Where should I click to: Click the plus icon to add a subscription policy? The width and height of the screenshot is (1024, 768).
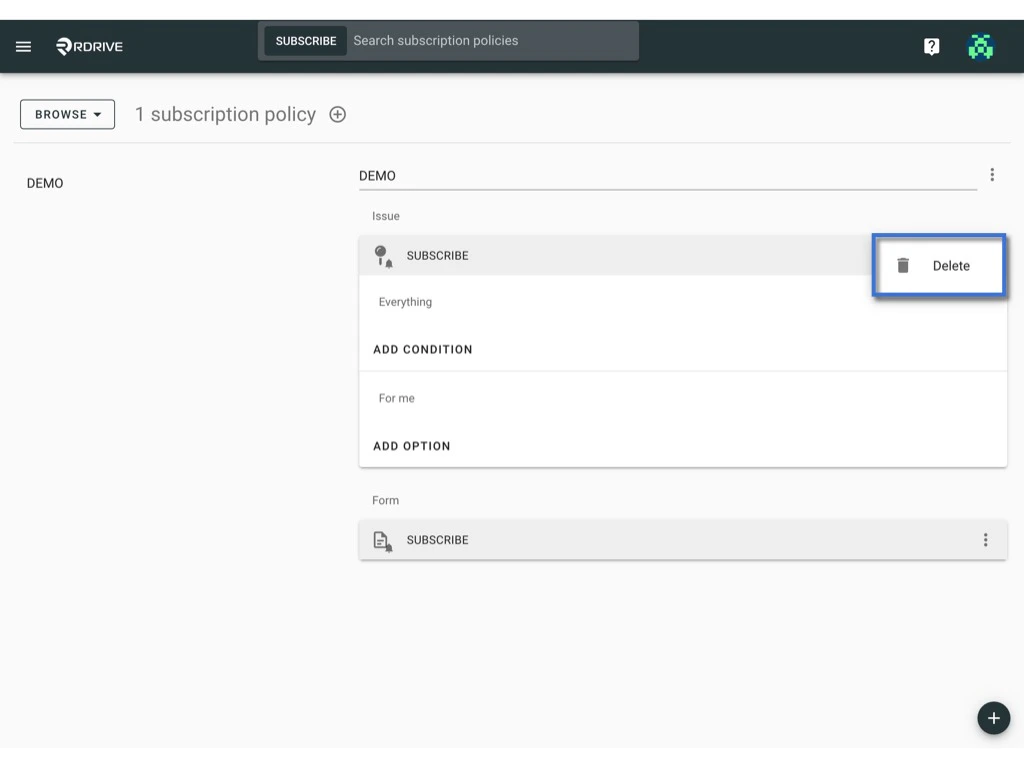pos(337,114)
